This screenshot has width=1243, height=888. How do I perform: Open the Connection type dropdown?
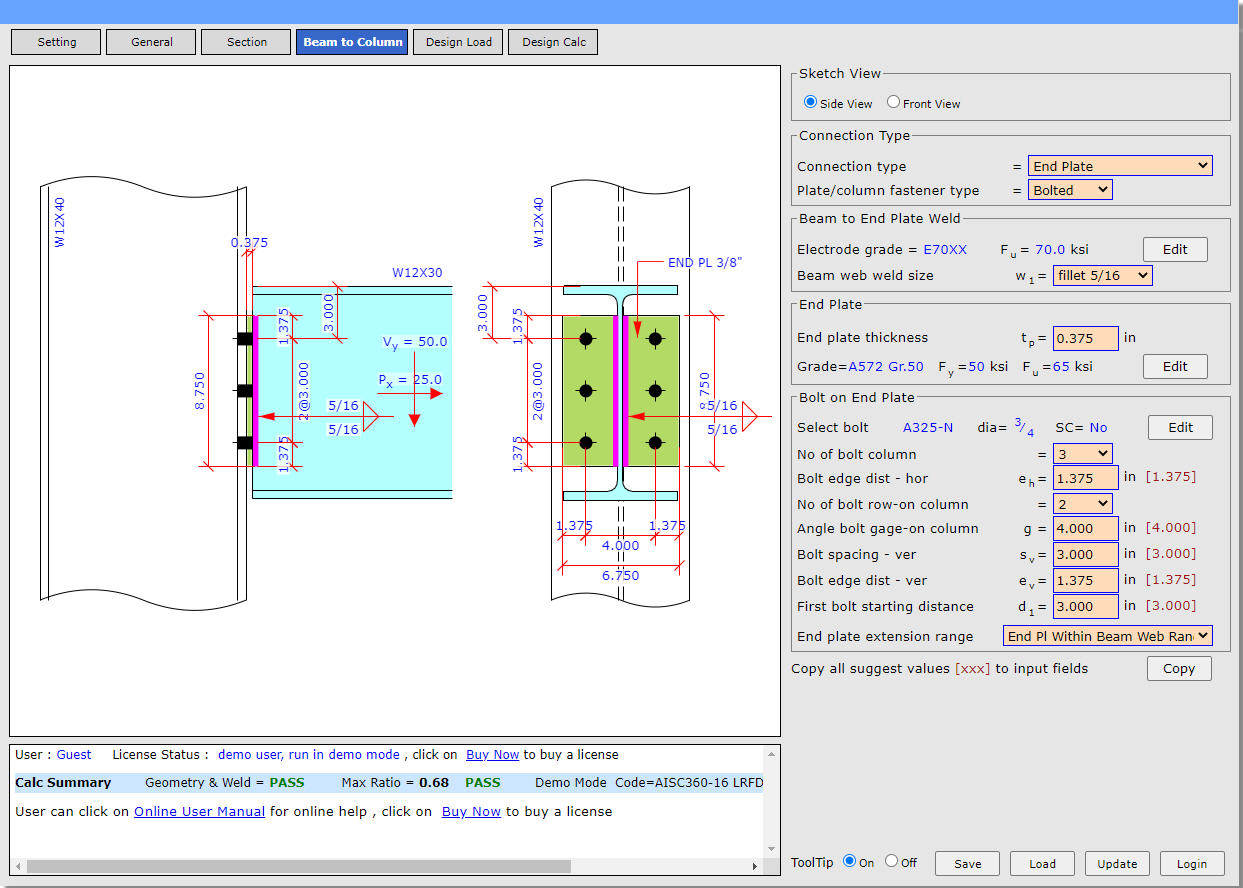1119,166
